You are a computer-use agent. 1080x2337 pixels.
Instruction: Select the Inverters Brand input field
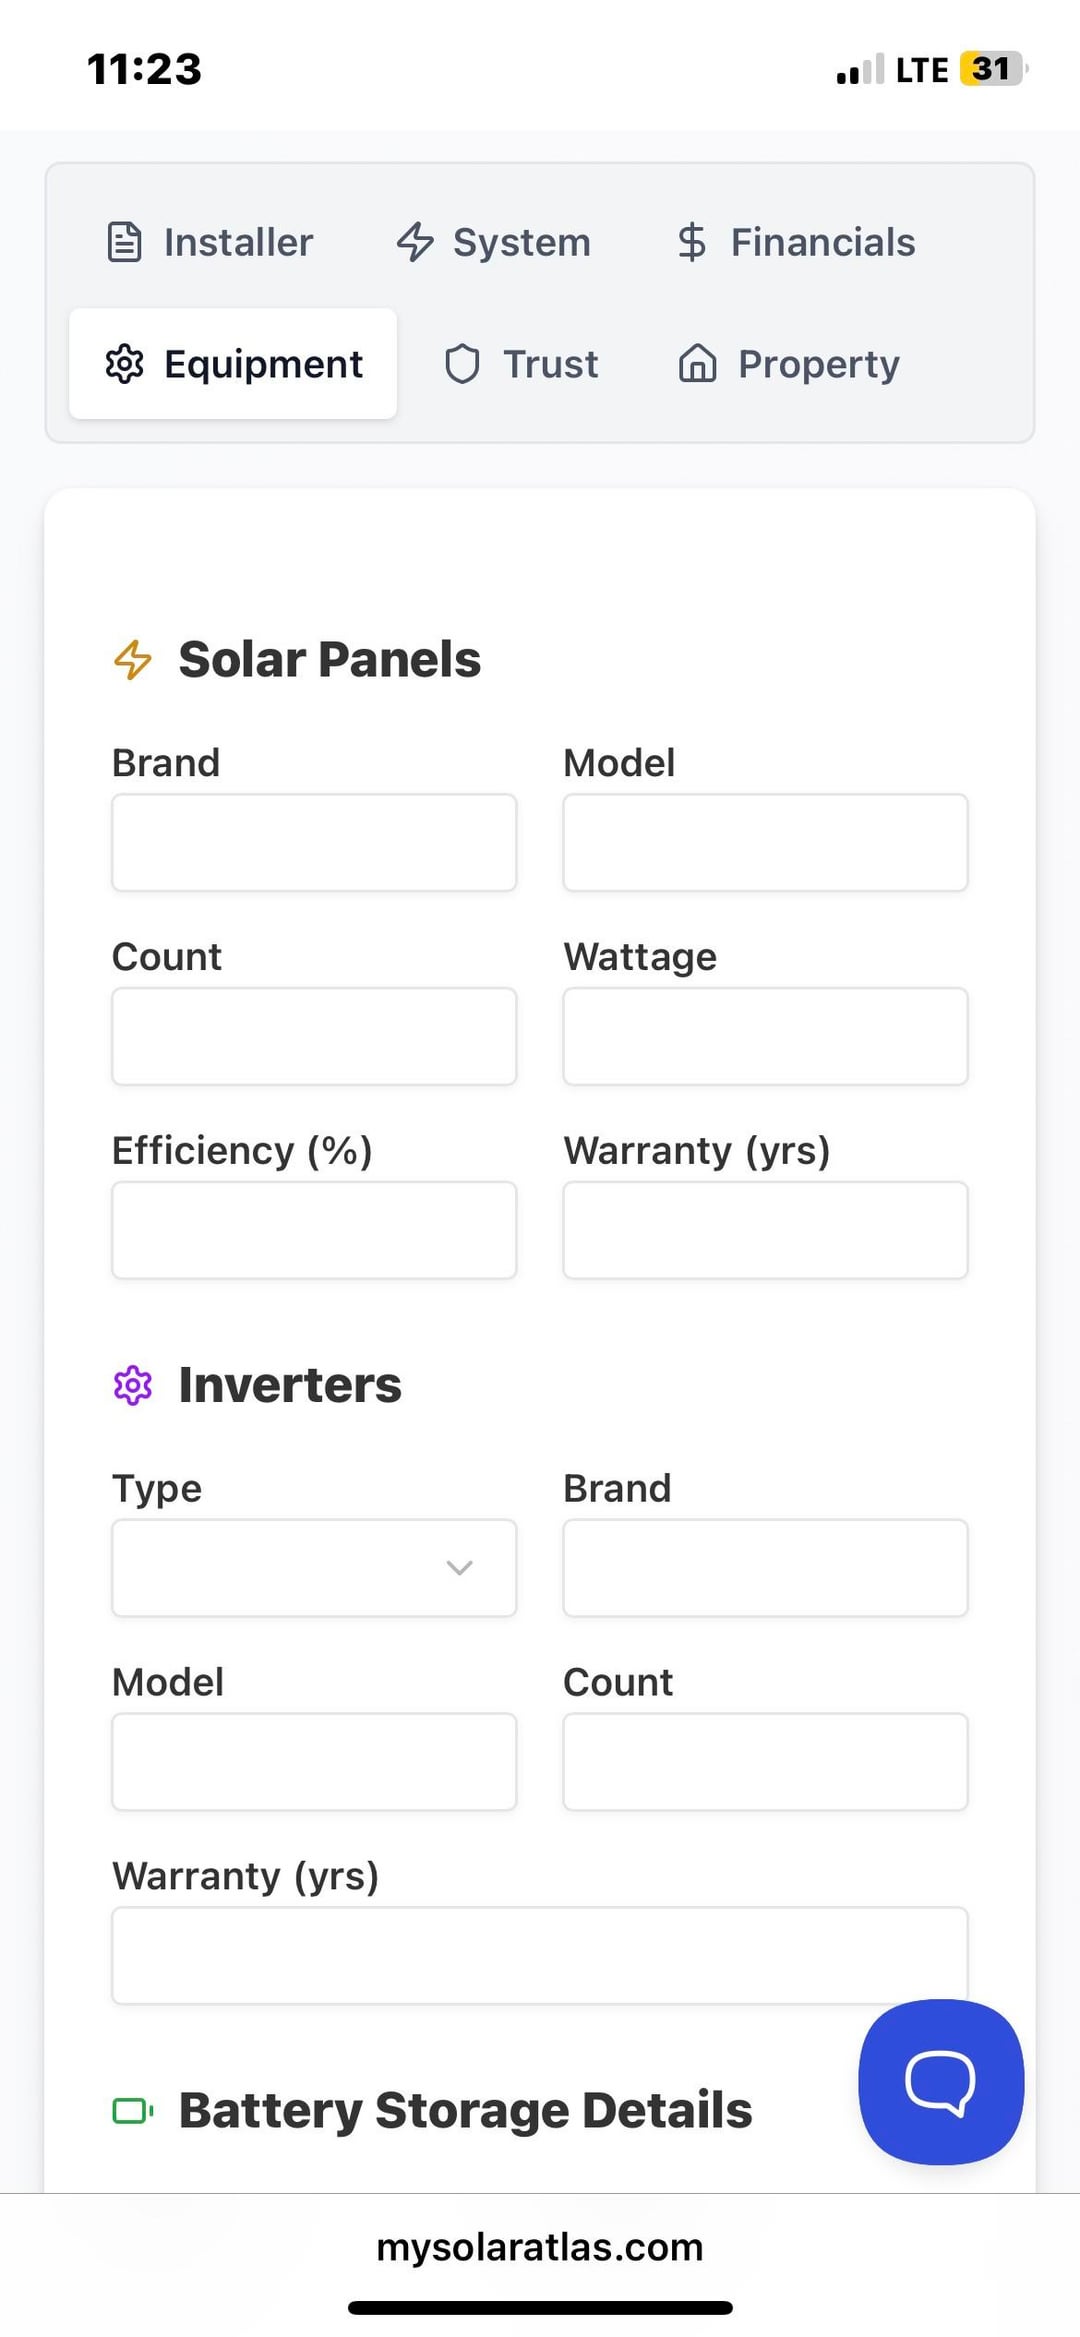(766, 1568)
